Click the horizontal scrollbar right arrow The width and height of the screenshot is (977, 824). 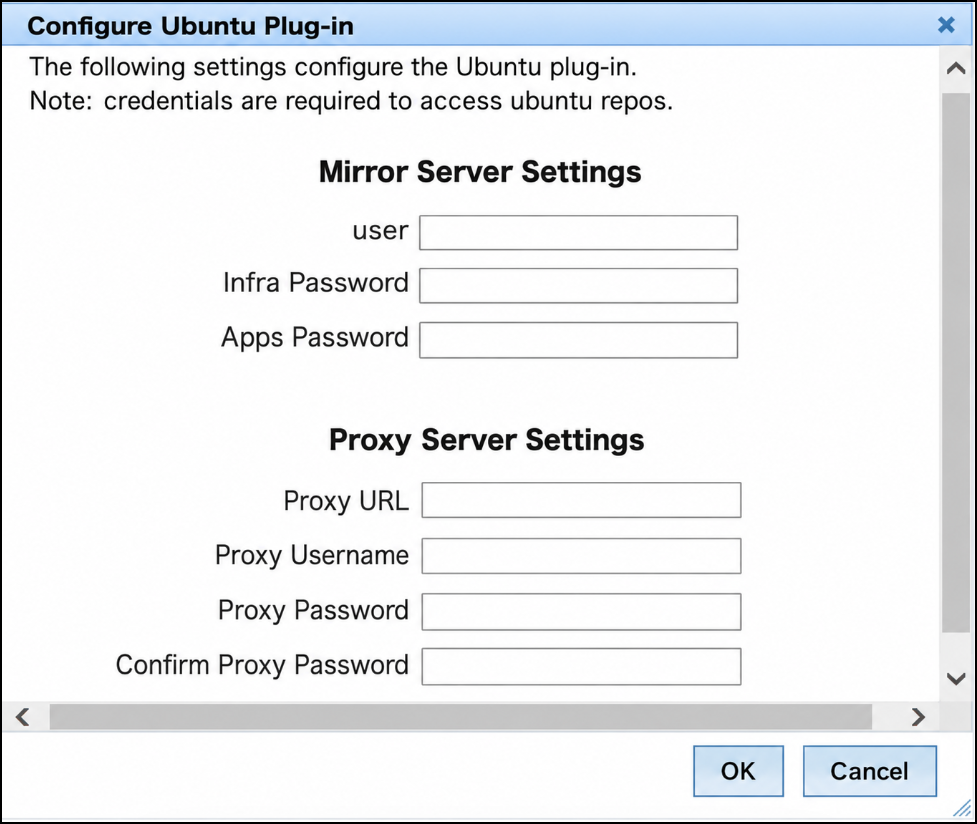tap(918, 717)
